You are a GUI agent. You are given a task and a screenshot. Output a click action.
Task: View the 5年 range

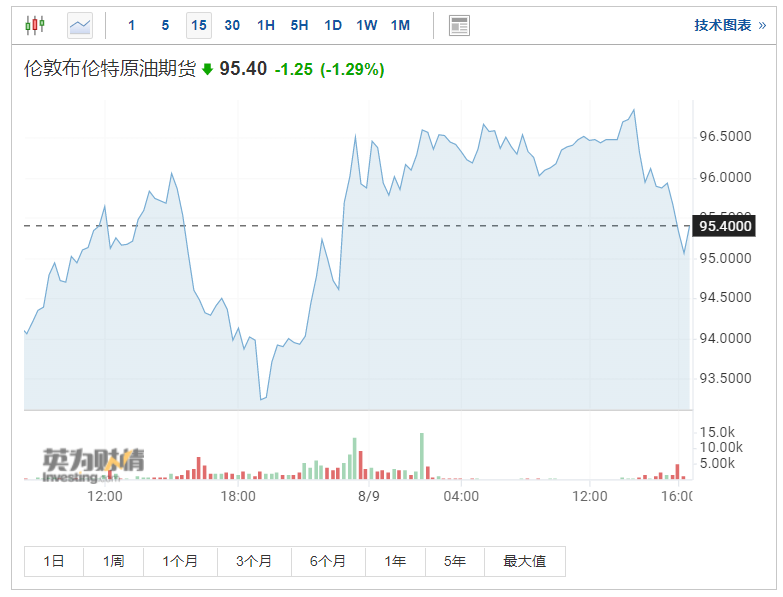pos(455,562)
